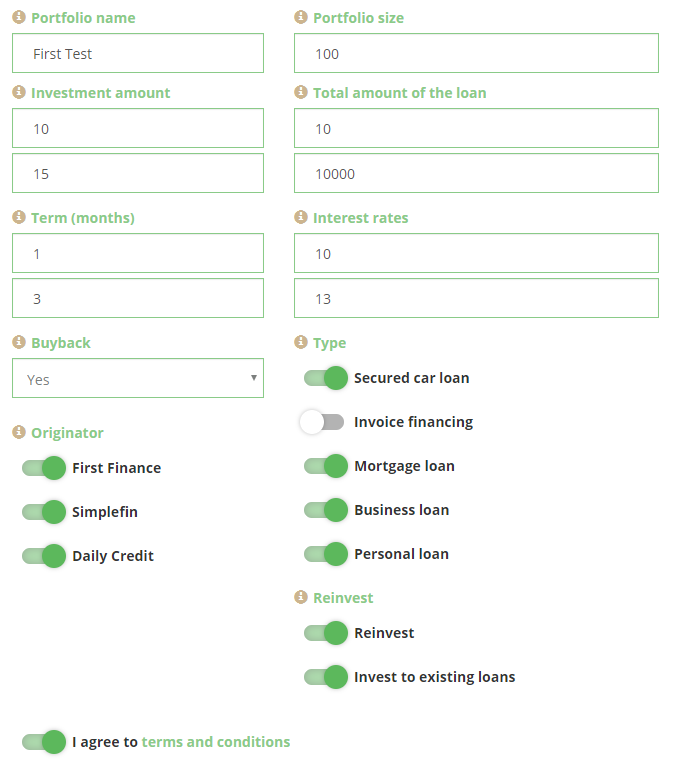Toggle off Invest to existing loans

pyautogui.click(x=326, y=677)
